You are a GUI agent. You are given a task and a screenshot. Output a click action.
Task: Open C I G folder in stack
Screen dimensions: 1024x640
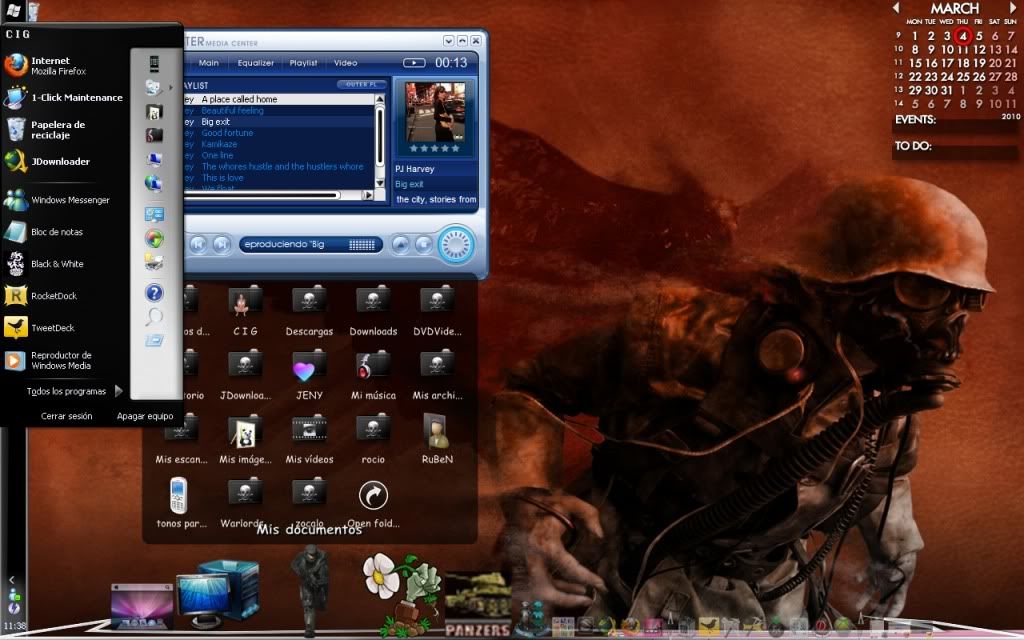(x=246, y=311)
